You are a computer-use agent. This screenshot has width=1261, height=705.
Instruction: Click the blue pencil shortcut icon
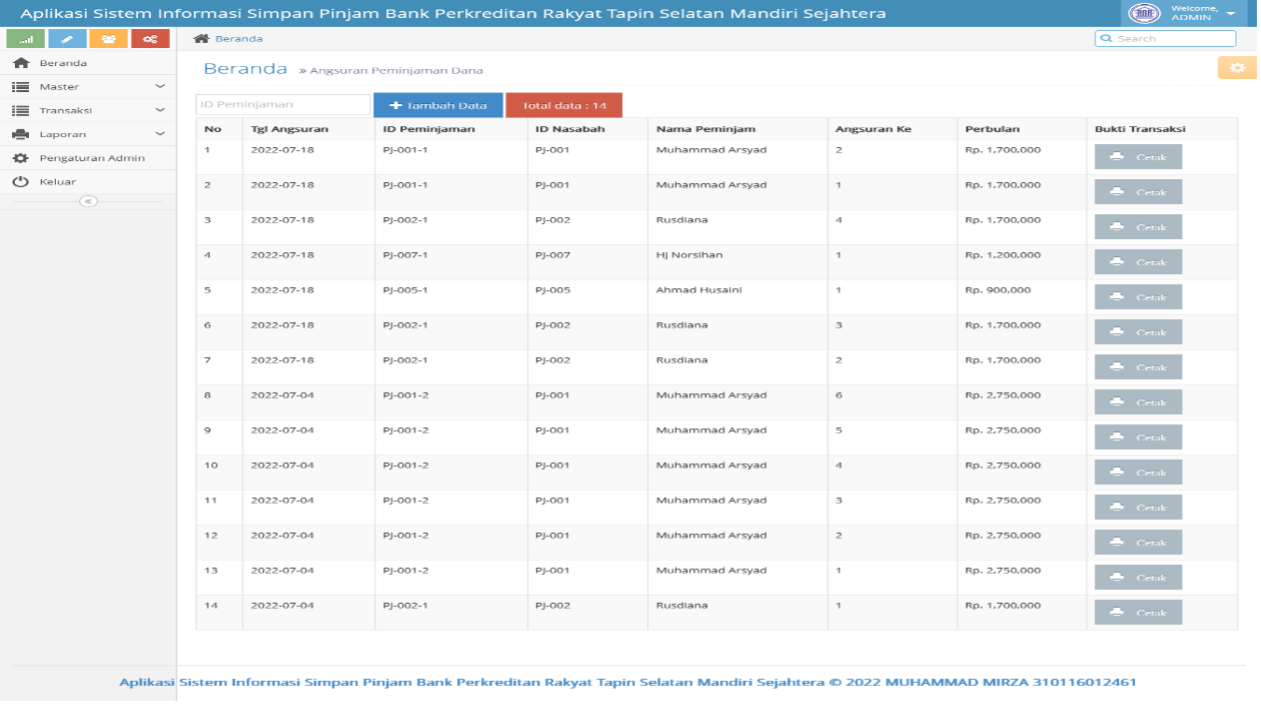coord(67,39)
